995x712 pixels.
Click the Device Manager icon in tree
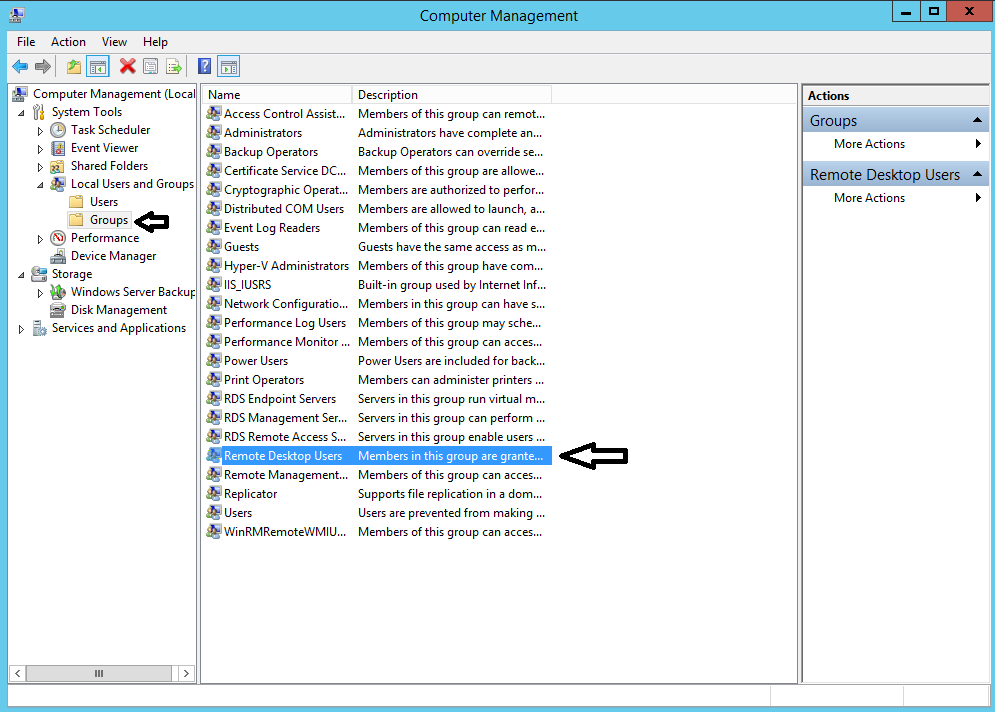pos(58,256)
